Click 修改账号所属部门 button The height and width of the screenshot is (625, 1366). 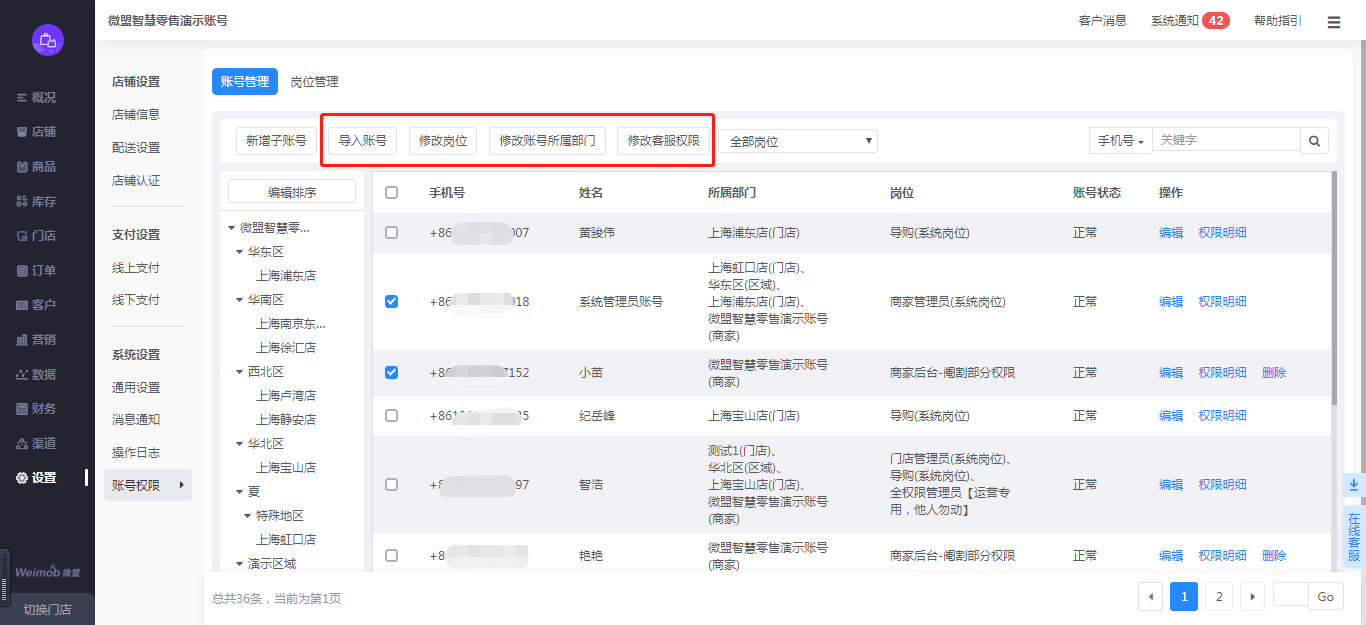[x=547, y=141]
